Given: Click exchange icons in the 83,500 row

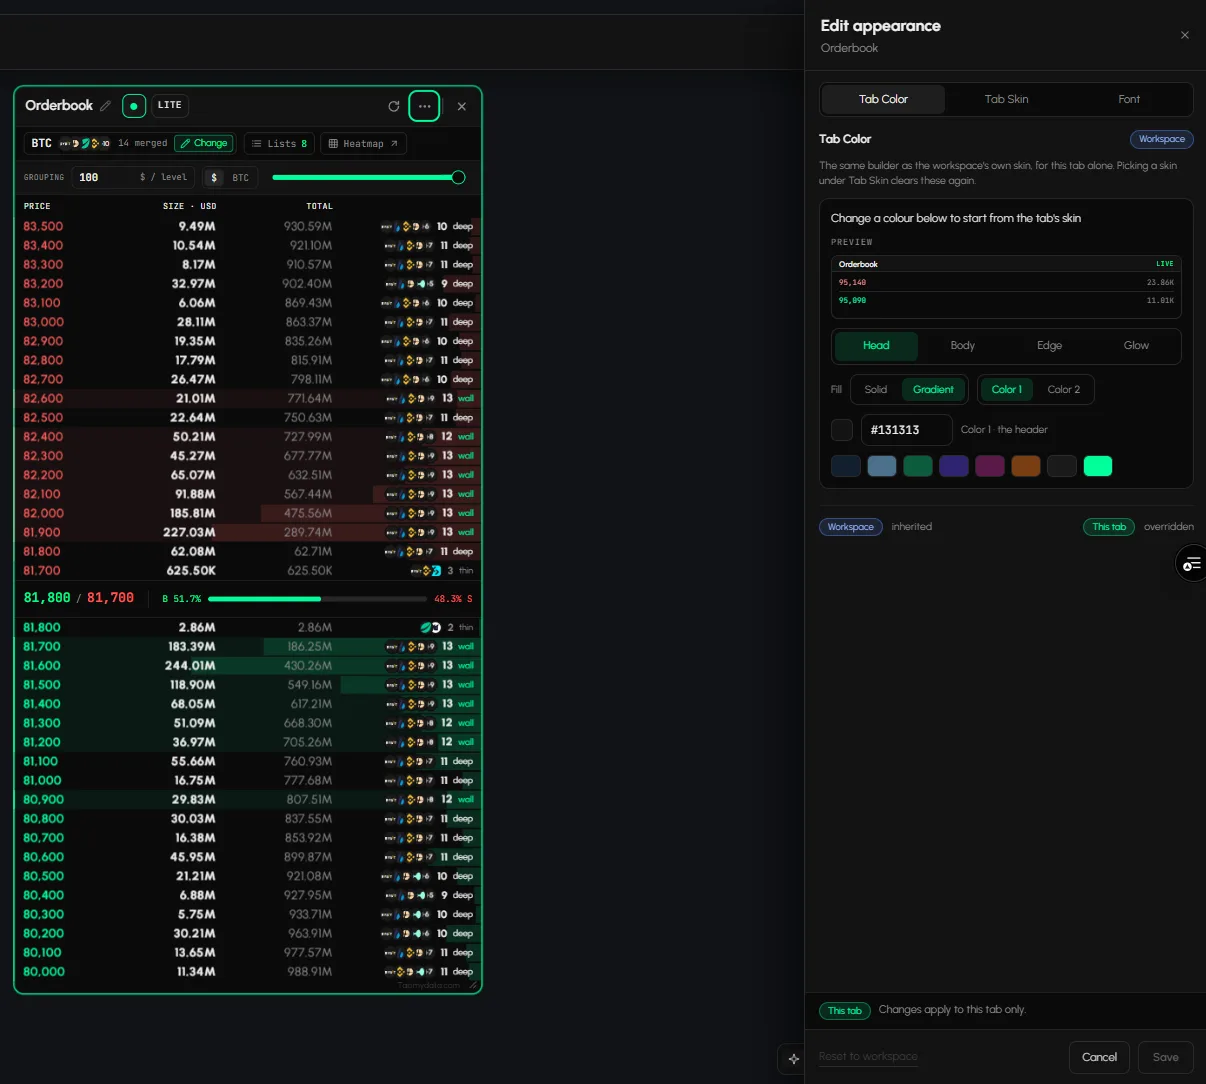Looking at the screenshot, I should [407, 226].
